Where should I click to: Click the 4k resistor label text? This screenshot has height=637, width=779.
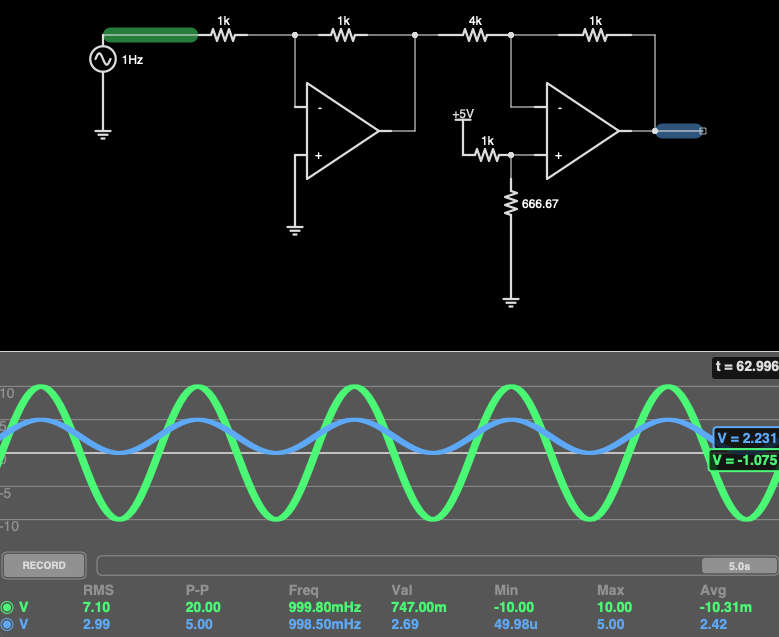475,21
